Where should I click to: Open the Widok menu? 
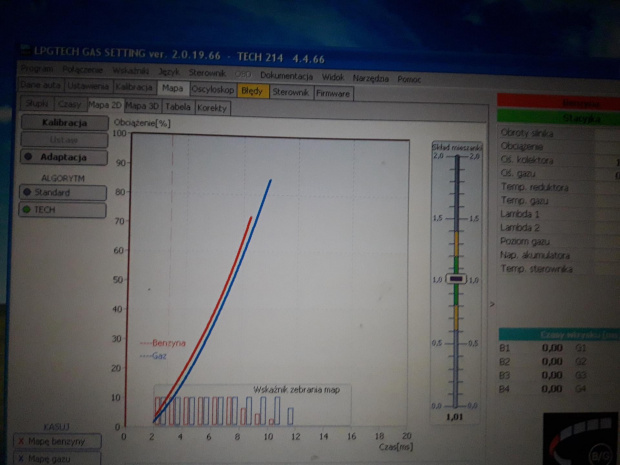click(x=333, y=77)
